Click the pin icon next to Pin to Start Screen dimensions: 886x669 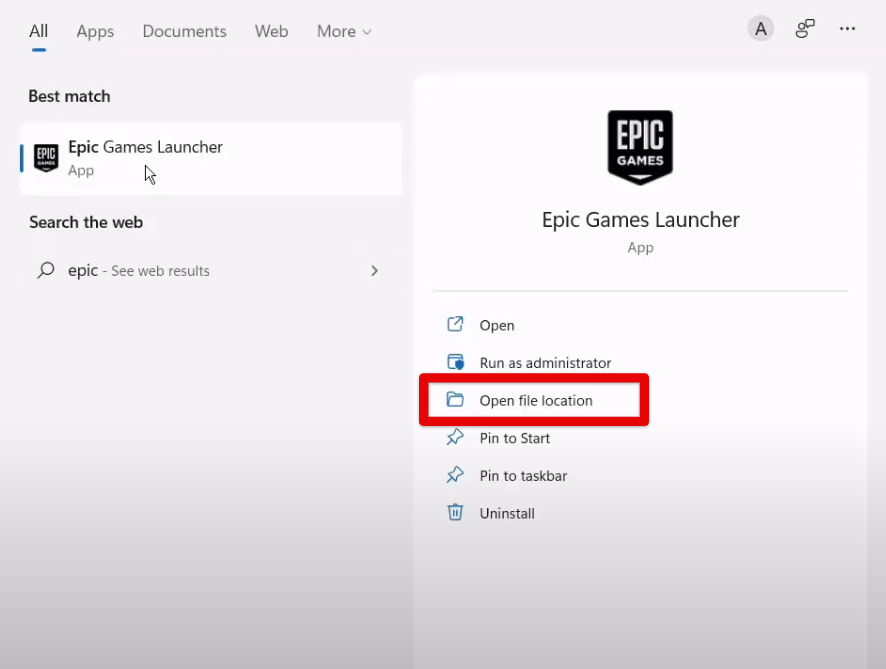[x=455, y=437]
